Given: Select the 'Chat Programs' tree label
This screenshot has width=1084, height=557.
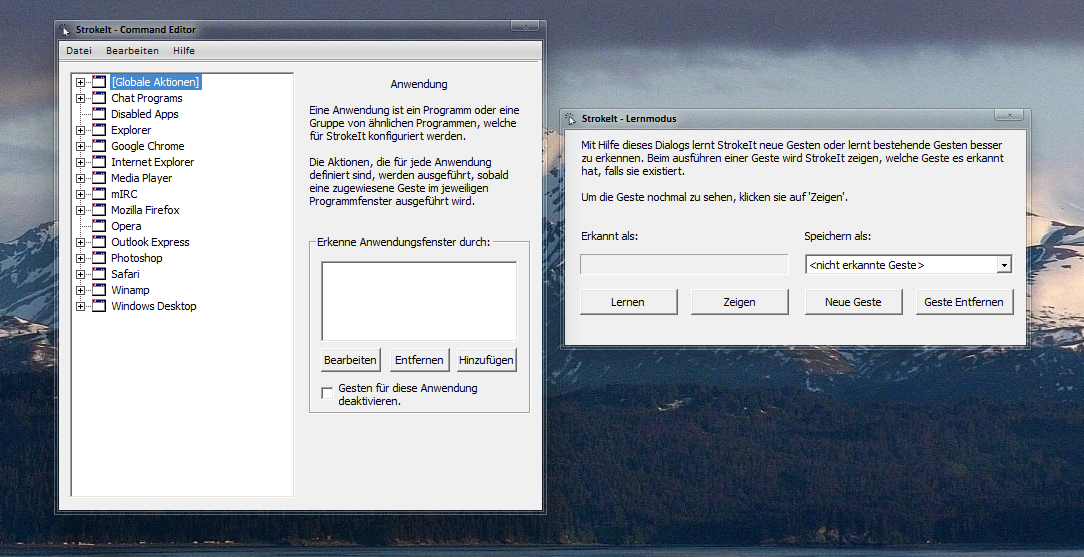Looking at the screenshot, I should coord(147,98).
